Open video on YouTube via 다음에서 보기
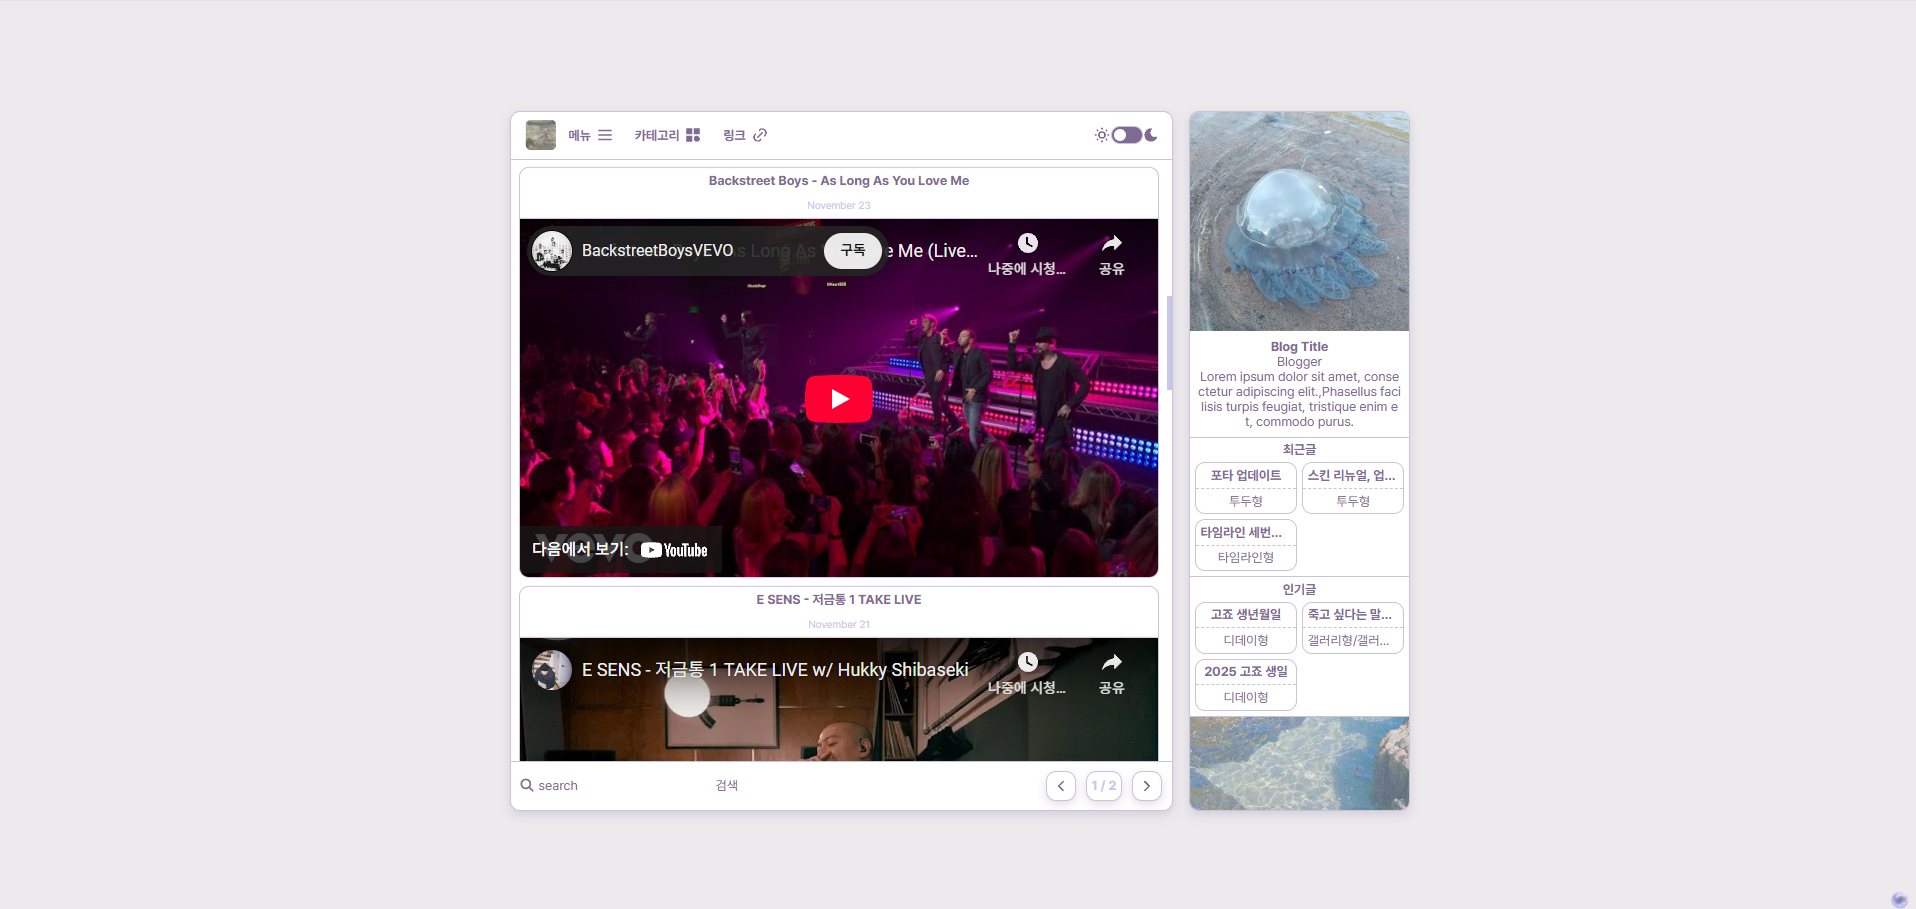 (x=620, y=550)
